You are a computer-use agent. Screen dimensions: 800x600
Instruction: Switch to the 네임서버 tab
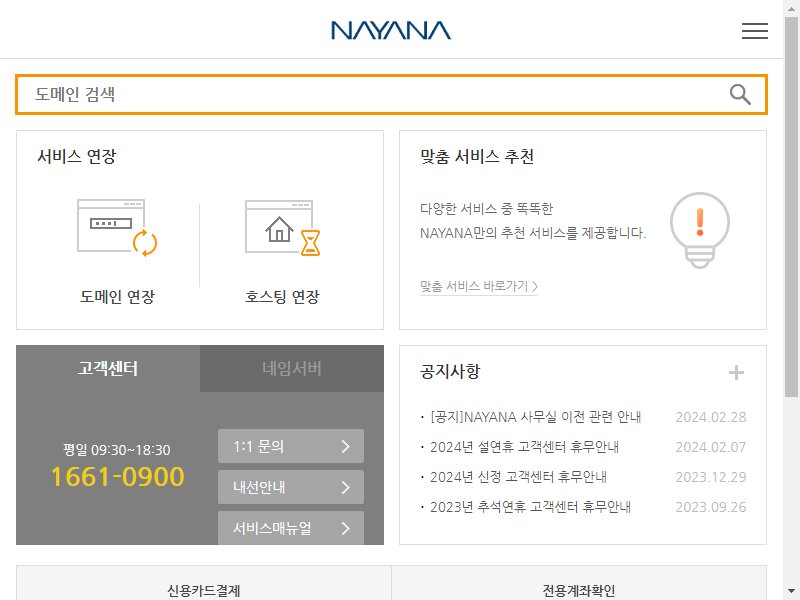292,368
